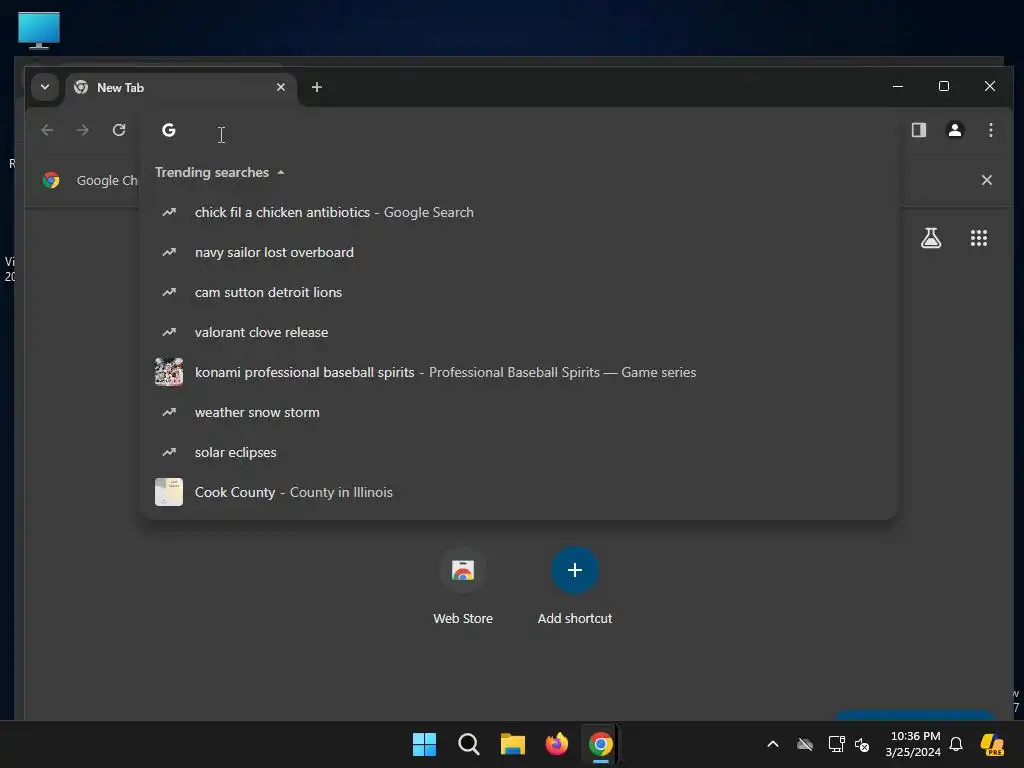Open File Explorer from taskbar

pos(513,744)
